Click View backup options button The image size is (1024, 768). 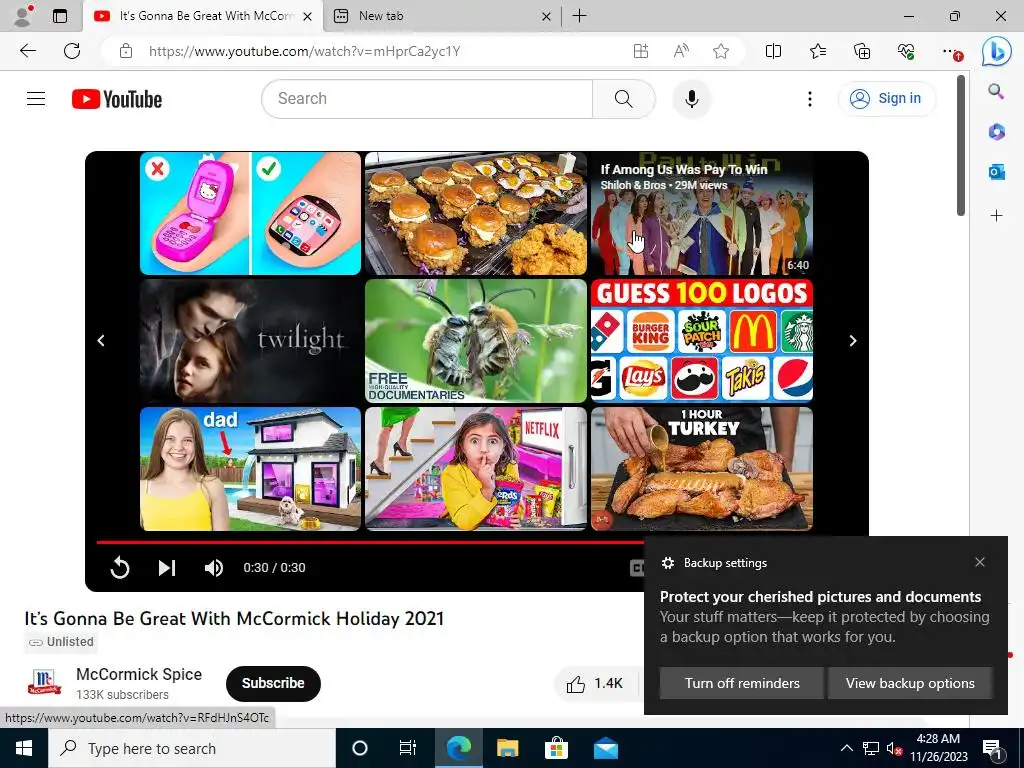pyautogui.click(x=910, y=683)
